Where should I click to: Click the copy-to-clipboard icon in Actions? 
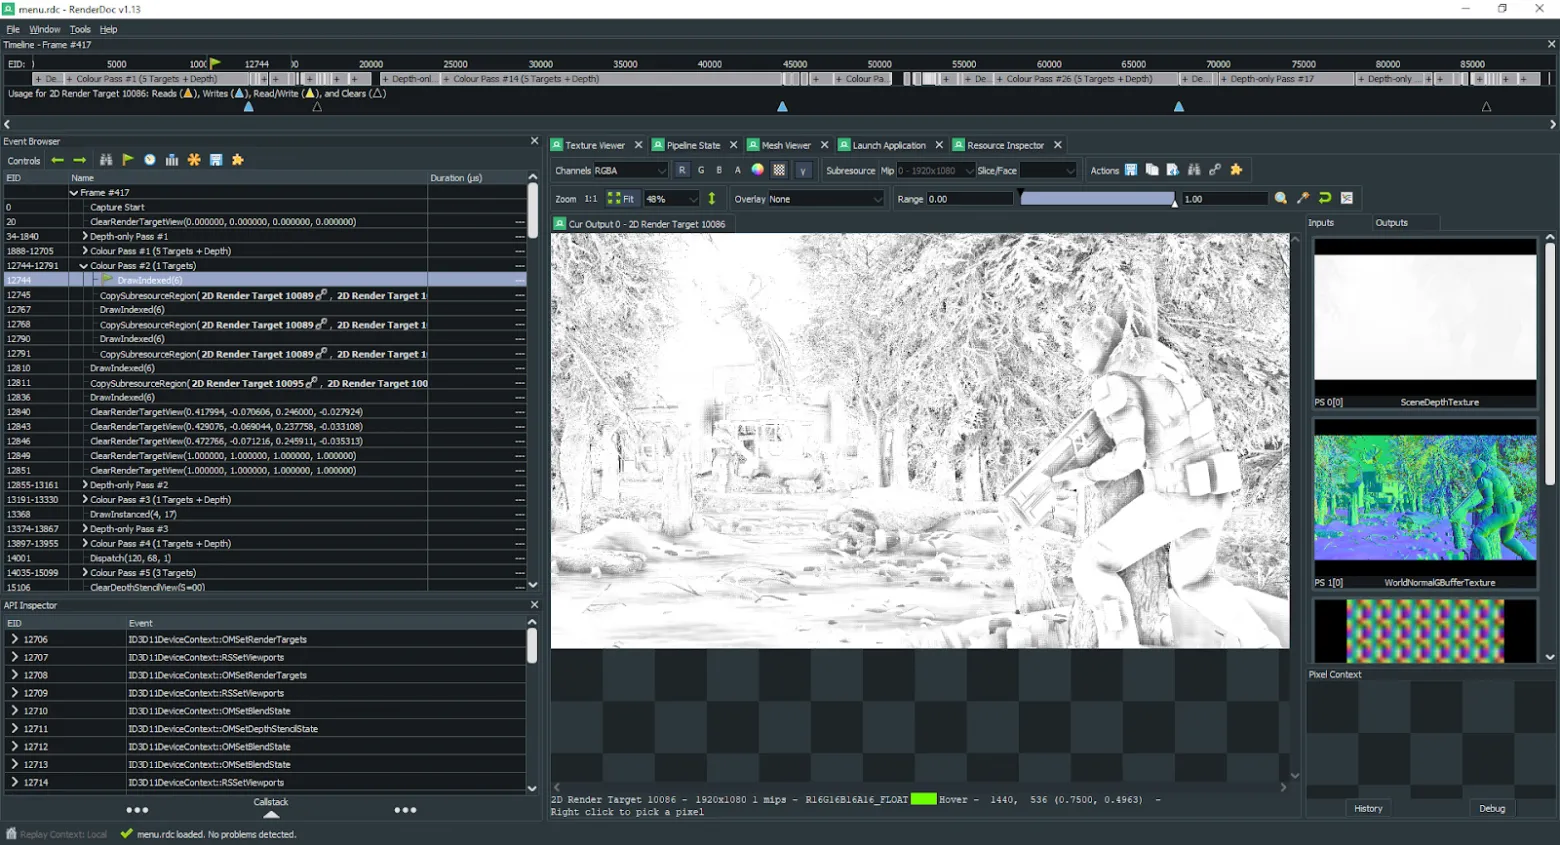point(1152,170)
